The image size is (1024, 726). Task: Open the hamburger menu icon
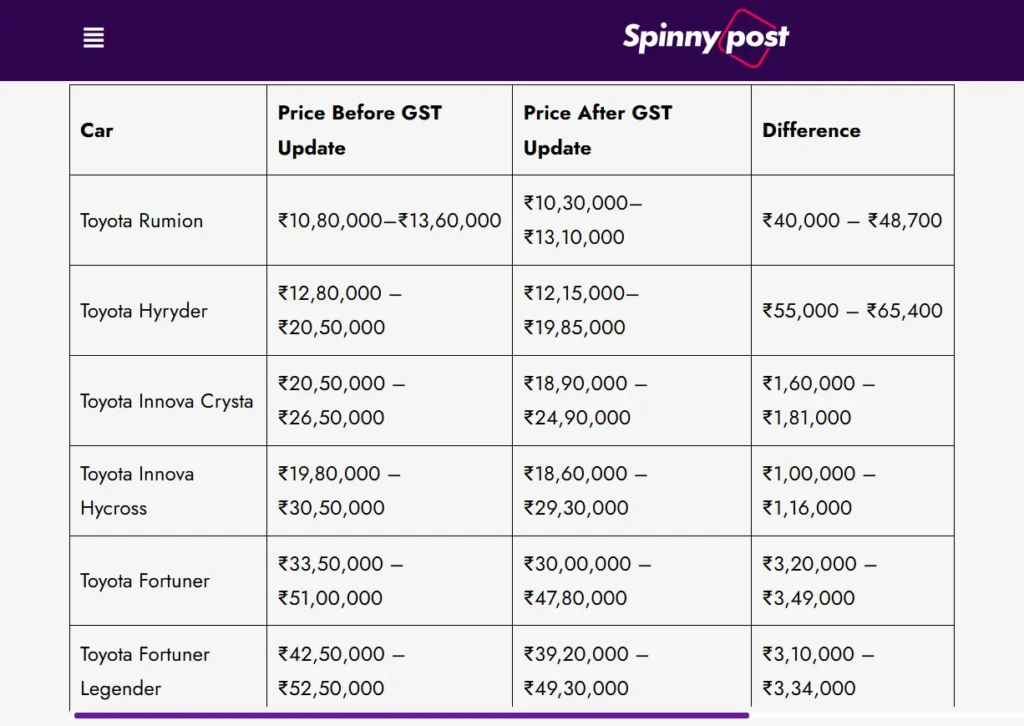pyautogui.click(x=94, y=38)
